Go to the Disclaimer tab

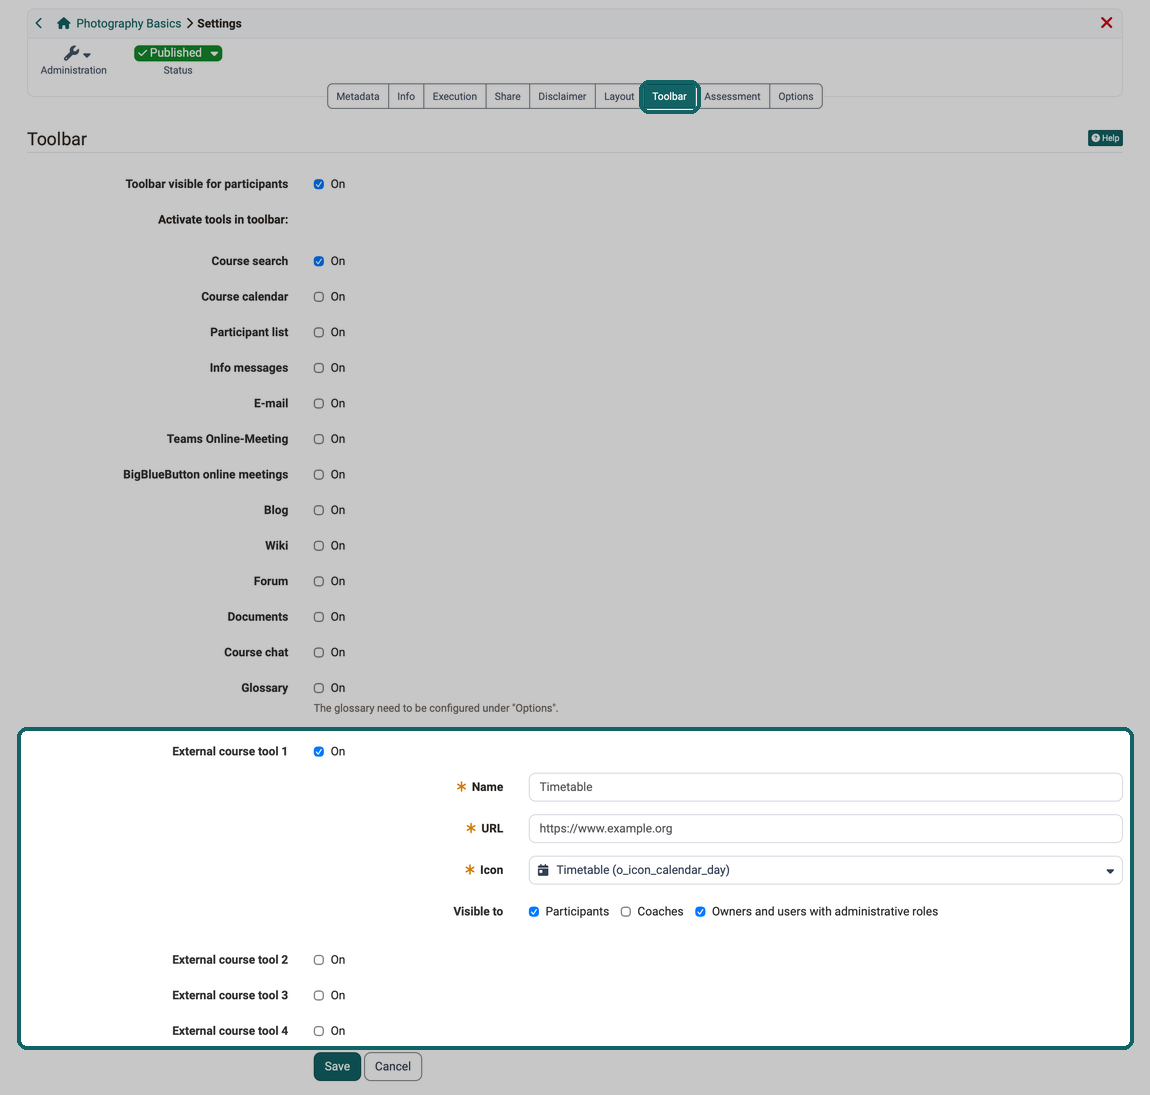562,96
